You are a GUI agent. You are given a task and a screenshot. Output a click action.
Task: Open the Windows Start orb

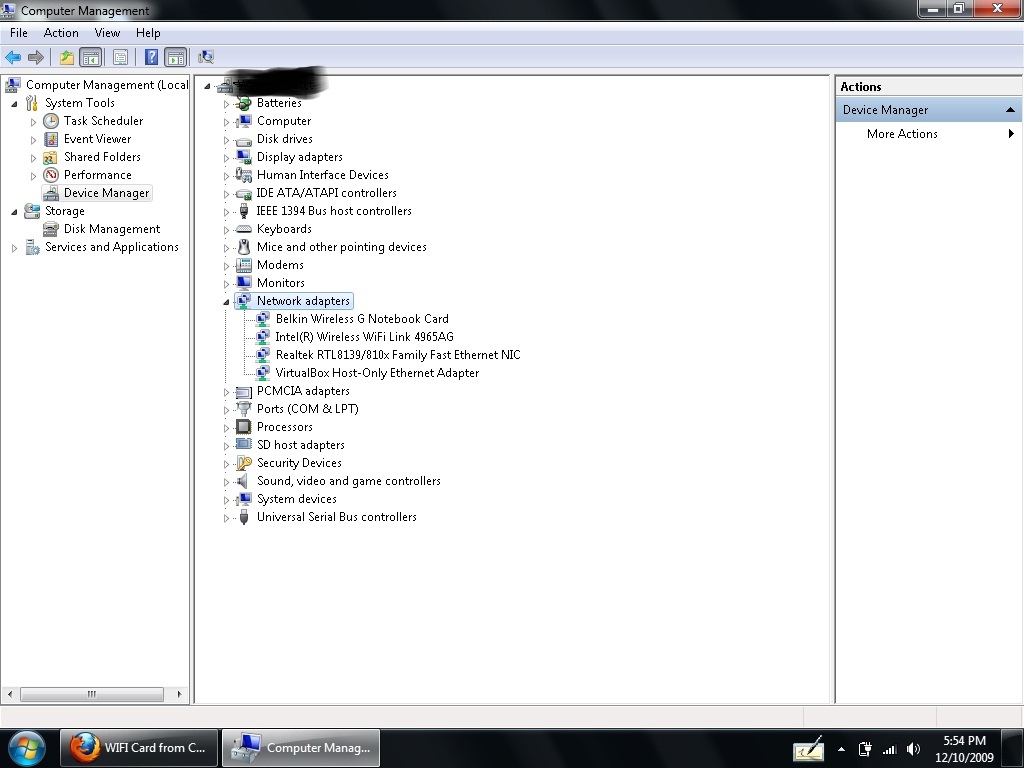click(26, 748)
